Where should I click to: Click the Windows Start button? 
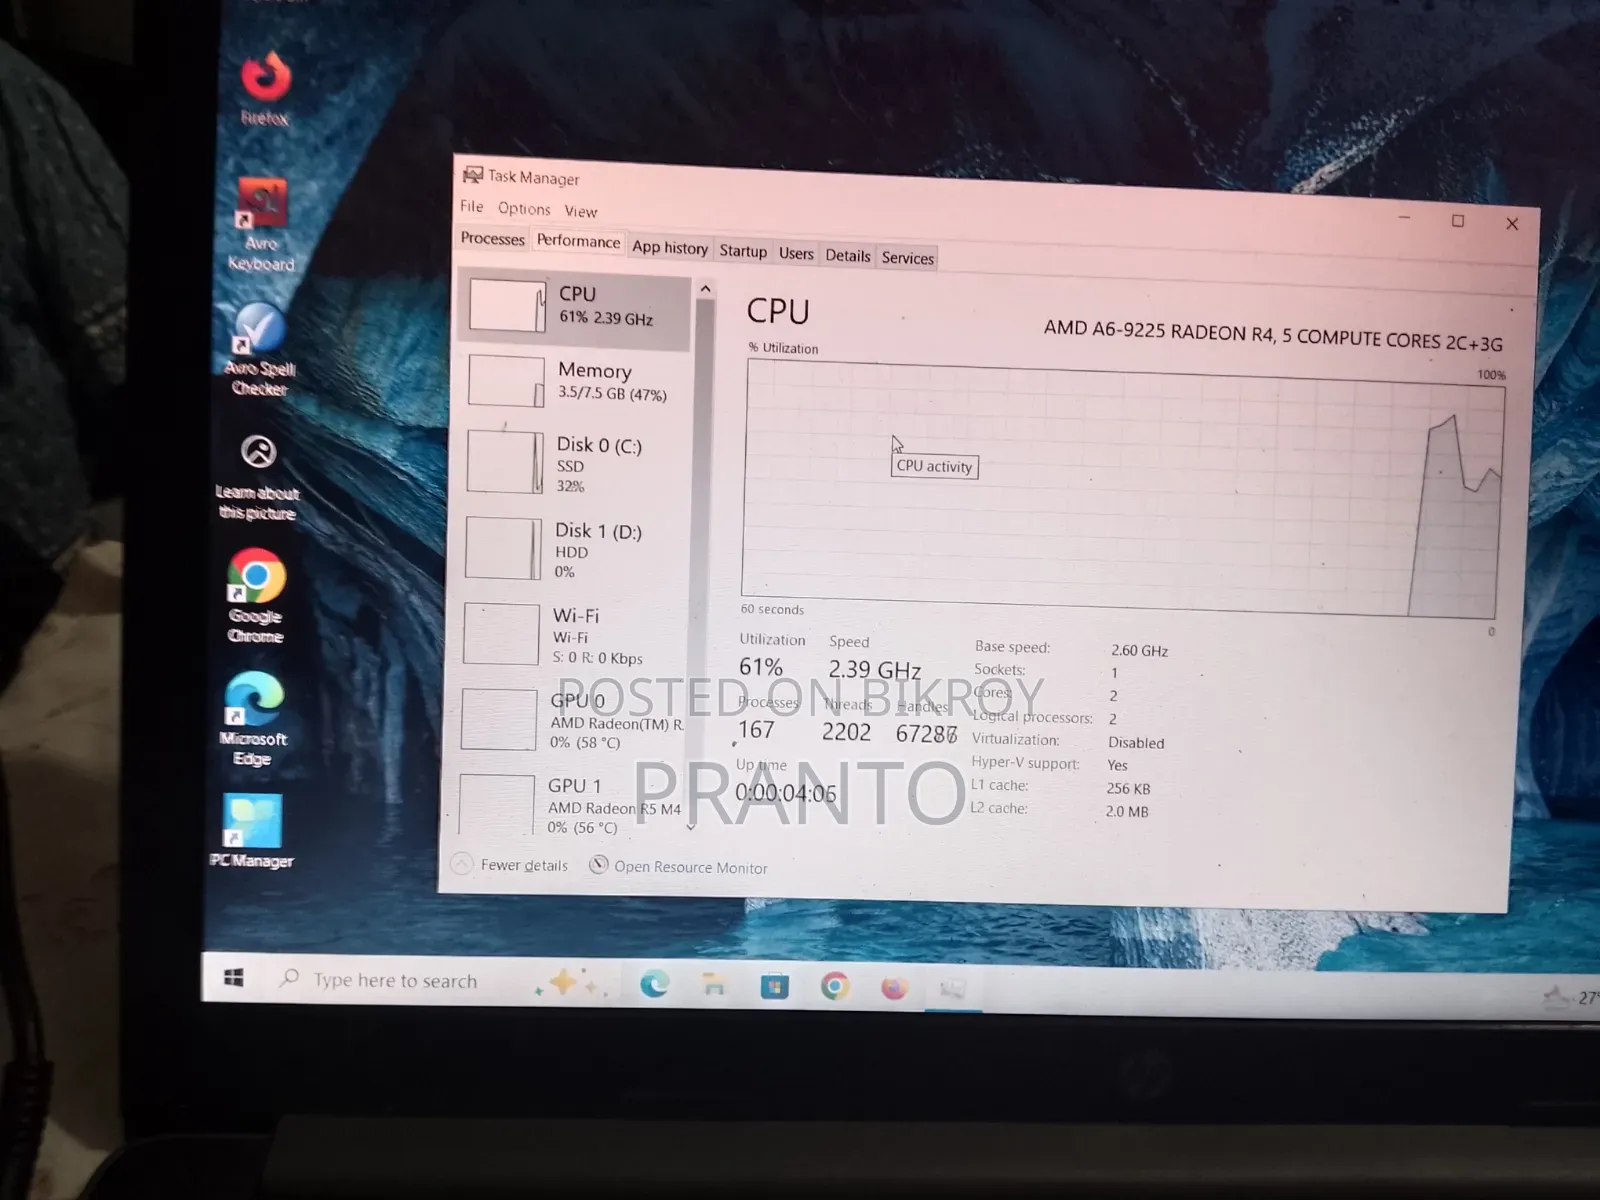[234, 978]
